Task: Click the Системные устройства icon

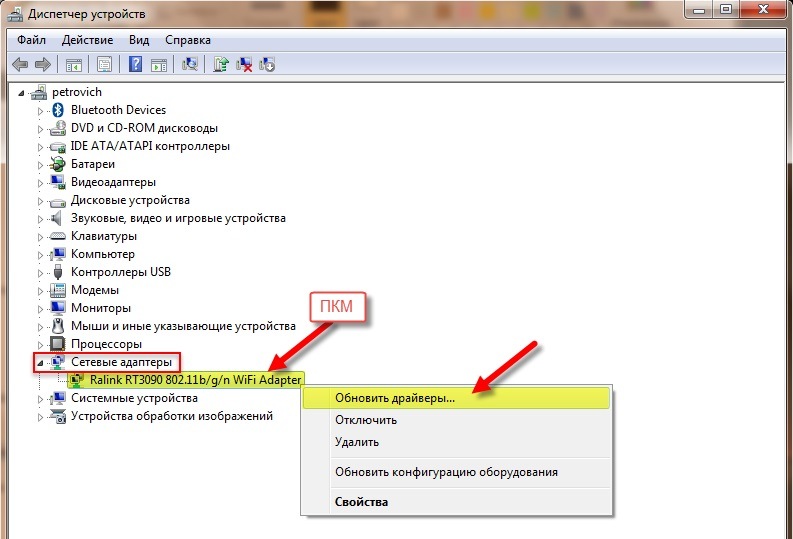Action: coord(58,398)
